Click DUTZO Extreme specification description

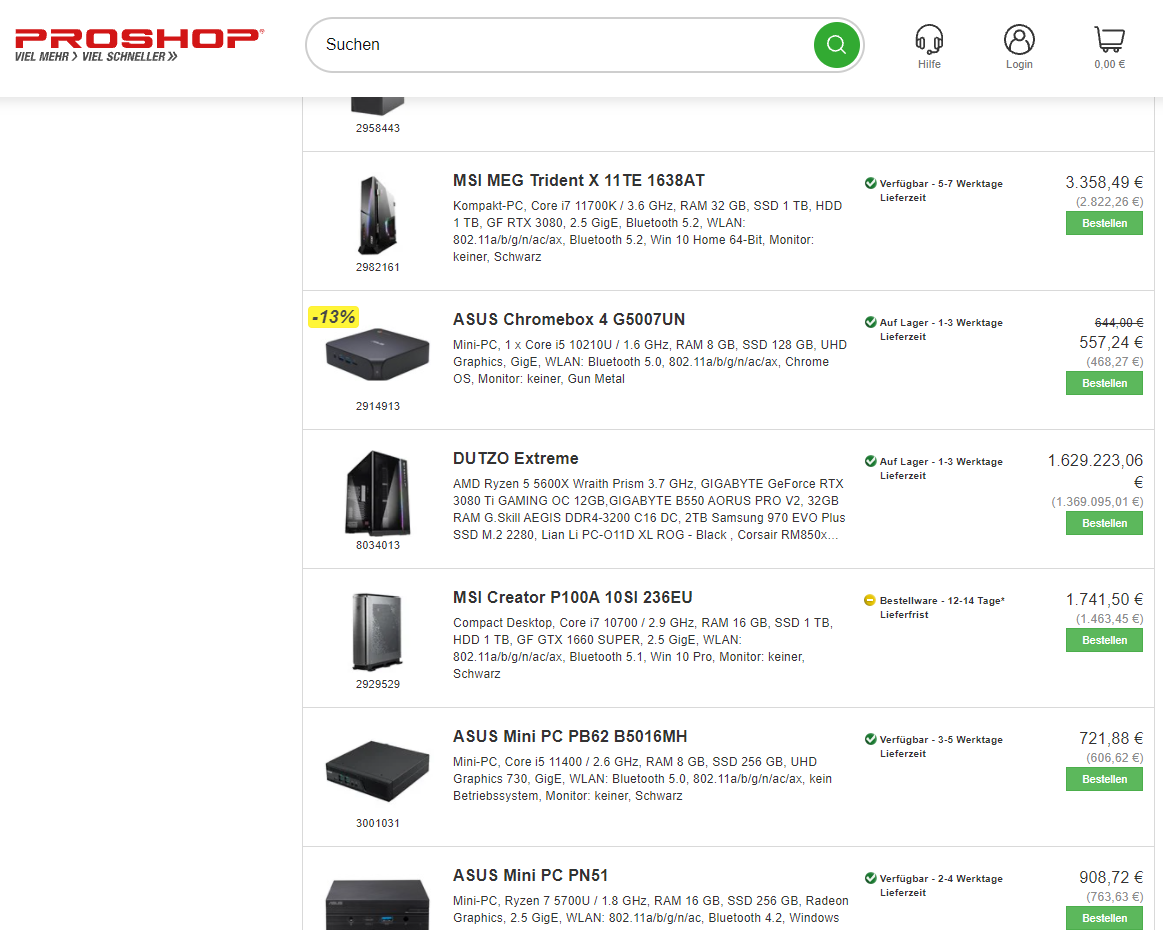[x=649, y=509]
